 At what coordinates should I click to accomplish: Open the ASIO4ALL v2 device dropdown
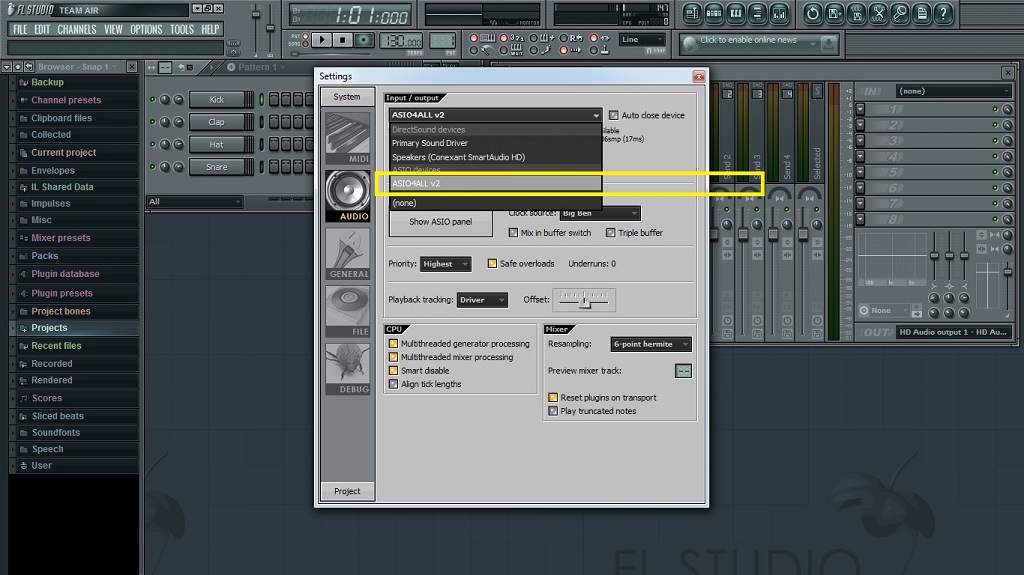coord(495,115)
